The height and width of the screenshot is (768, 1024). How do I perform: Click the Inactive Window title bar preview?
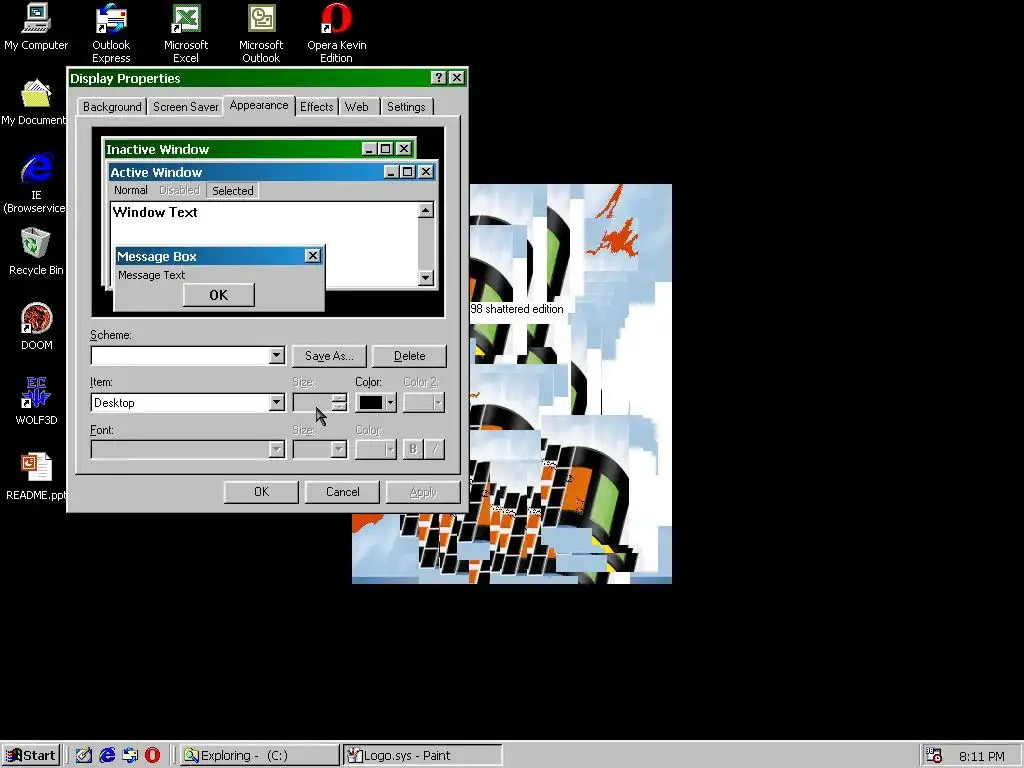coord(232,149)
